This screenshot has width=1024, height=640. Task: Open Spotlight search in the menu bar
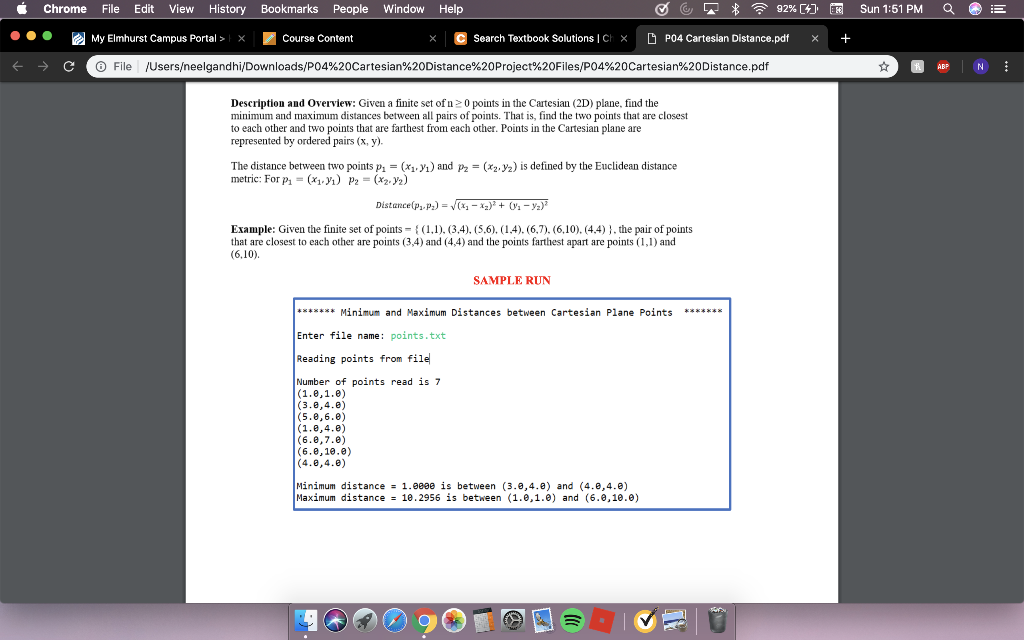point(949,9)
